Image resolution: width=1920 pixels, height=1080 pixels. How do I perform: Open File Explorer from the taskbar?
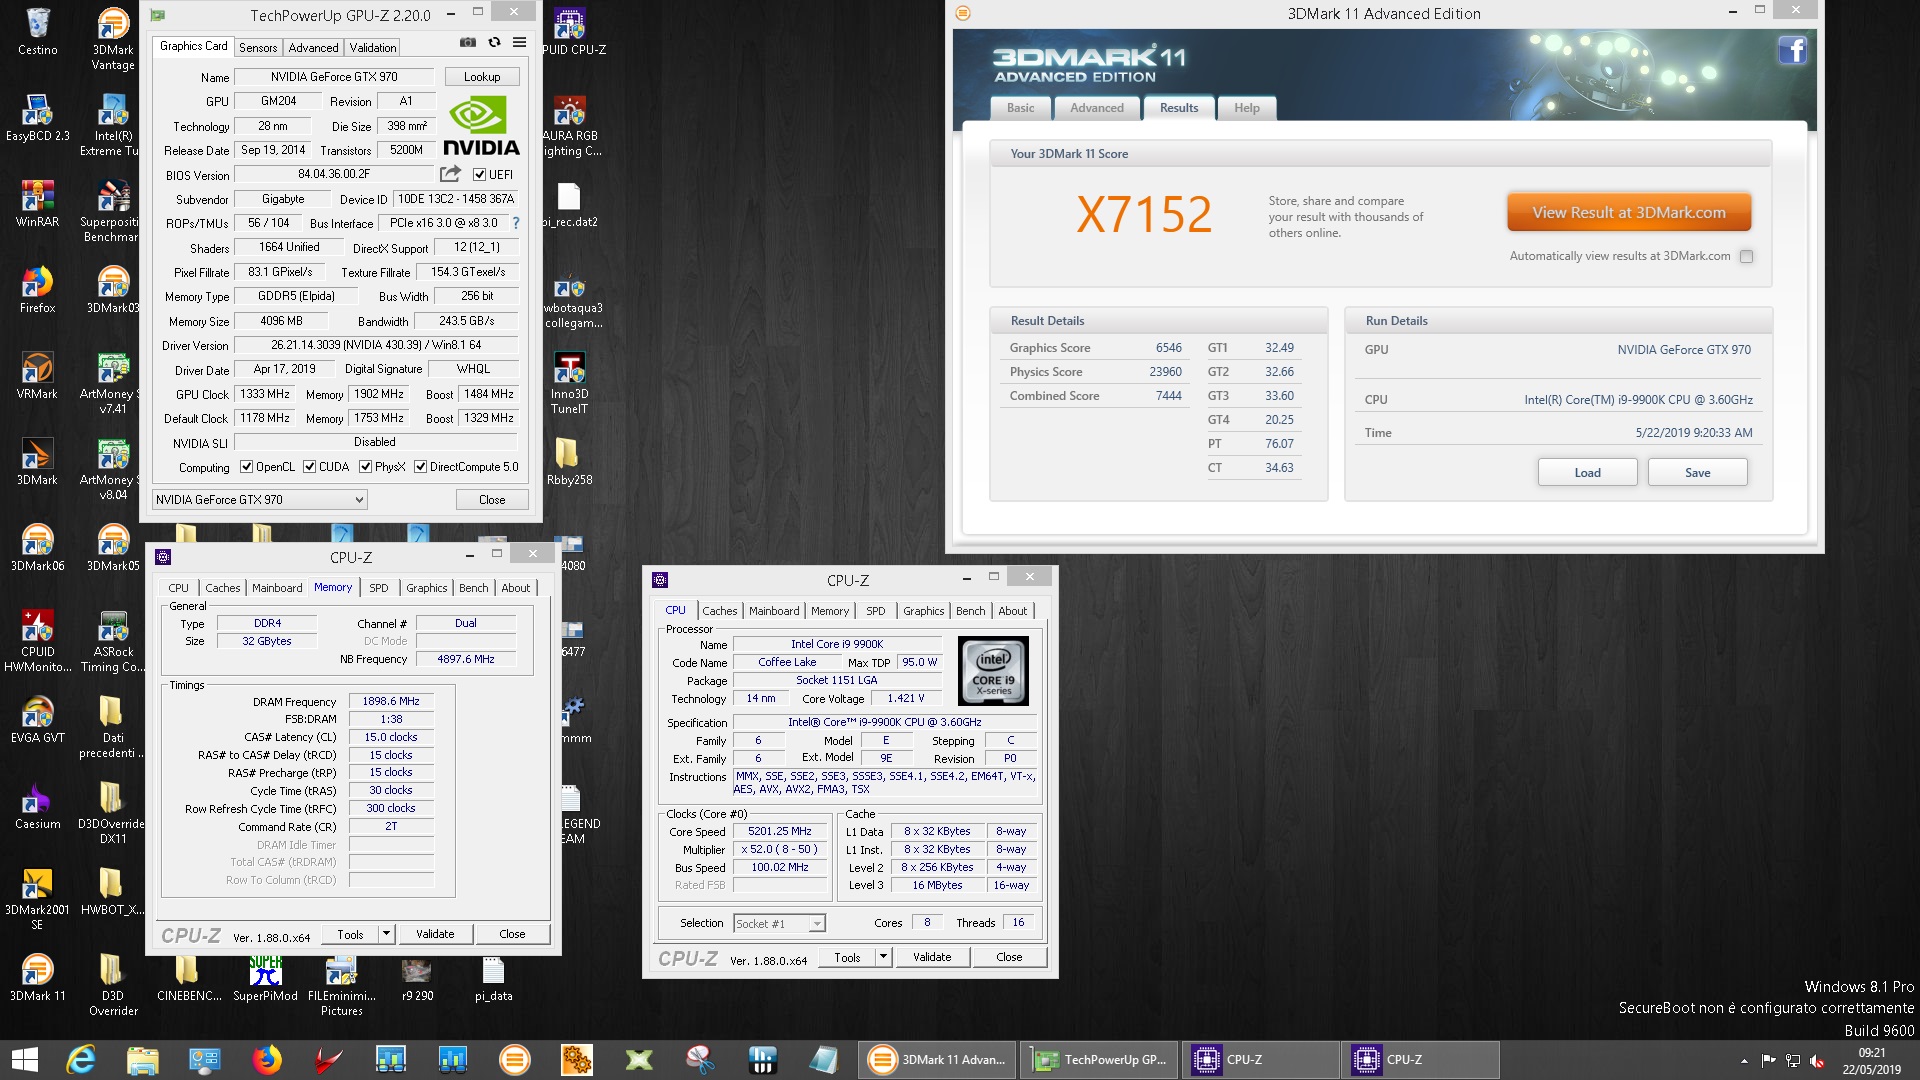[143, 1060]
